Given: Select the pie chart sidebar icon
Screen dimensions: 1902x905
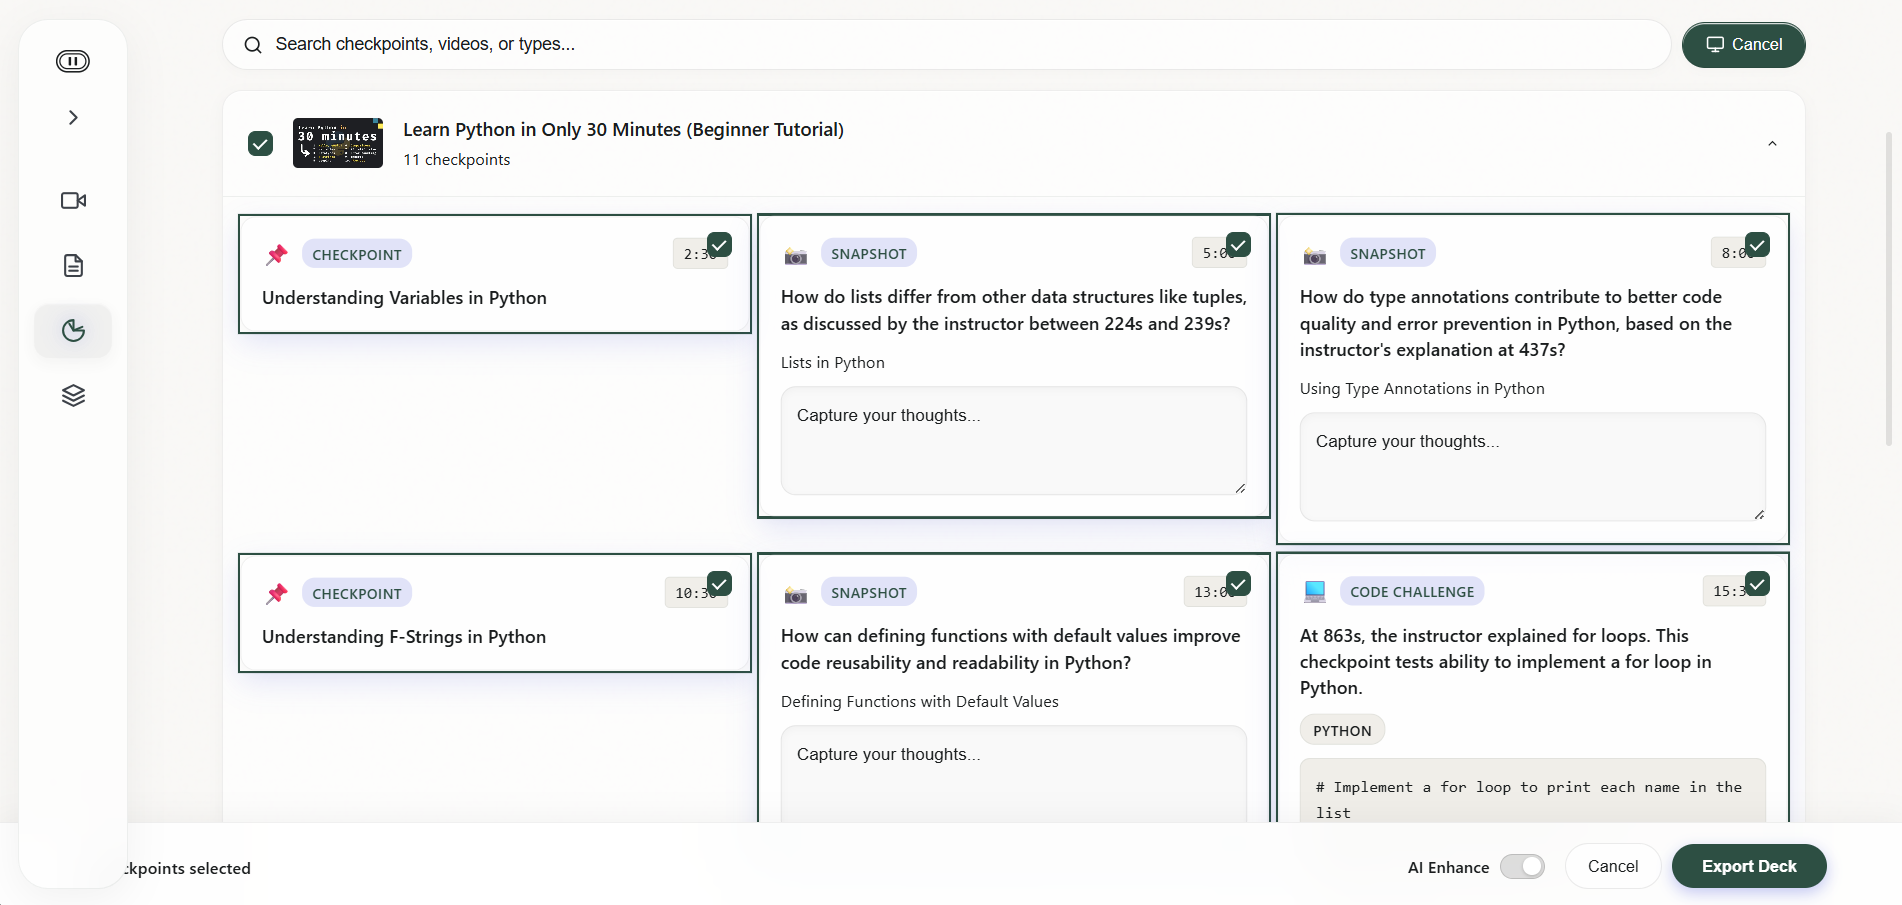Looking at the screenshot, I should (x=73, y=331).
